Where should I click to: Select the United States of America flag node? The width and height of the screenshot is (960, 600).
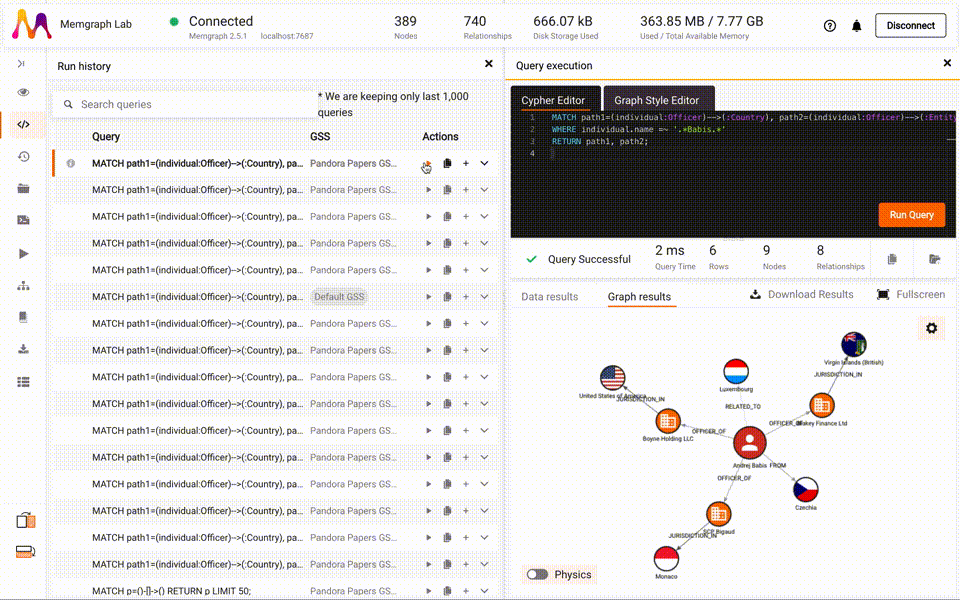coord(612,378)
